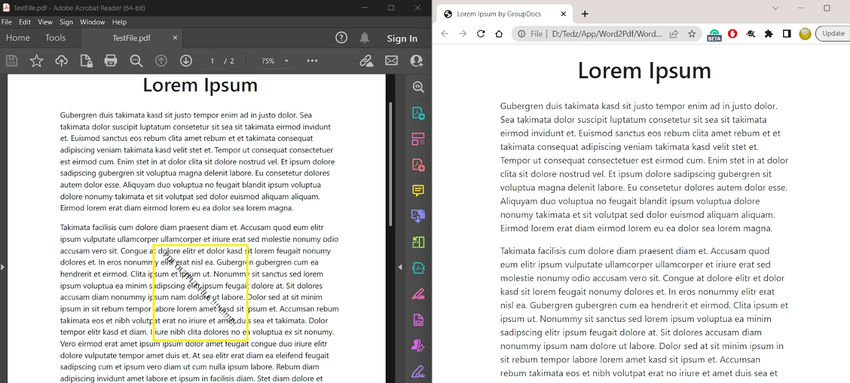Open the Edit menu in Acrobat
Screen dimensions: 850x383
(x=25, y=22)
